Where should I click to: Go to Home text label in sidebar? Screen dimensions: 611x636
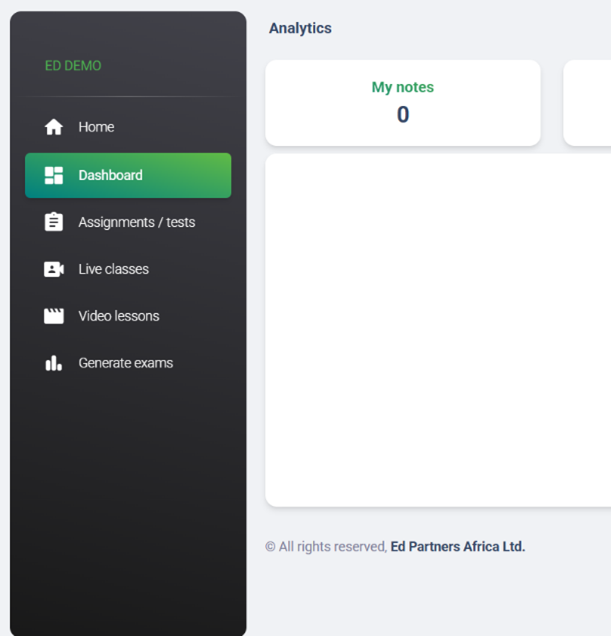click(x=96, y=127)
